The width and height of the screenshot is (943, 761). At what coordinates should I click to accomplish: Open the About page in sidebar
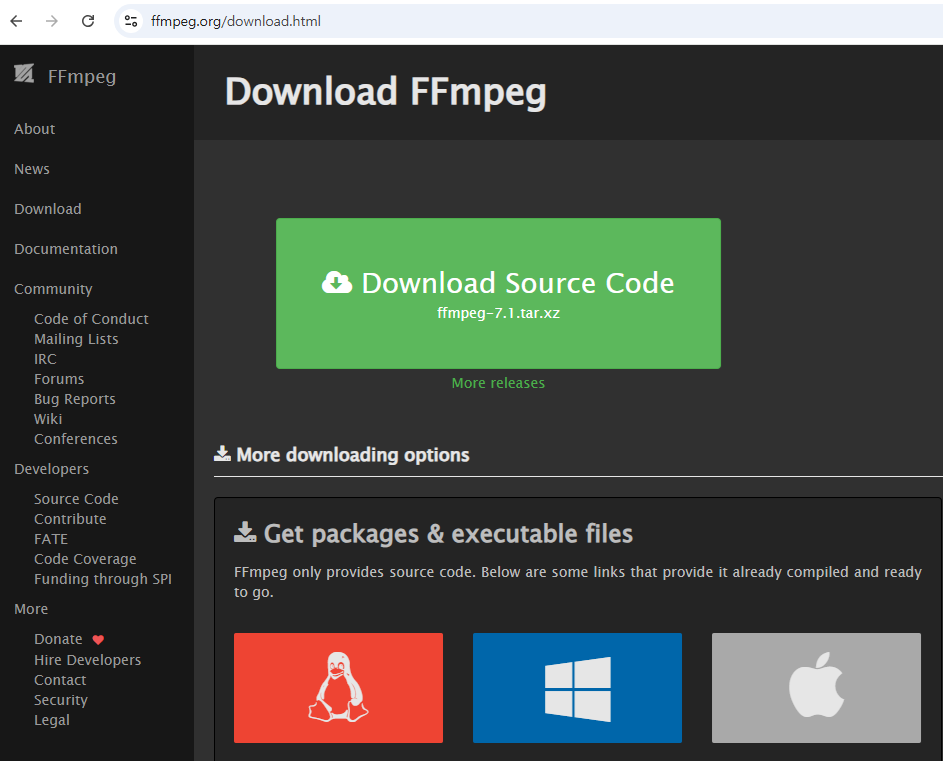(x=34, y=129)
